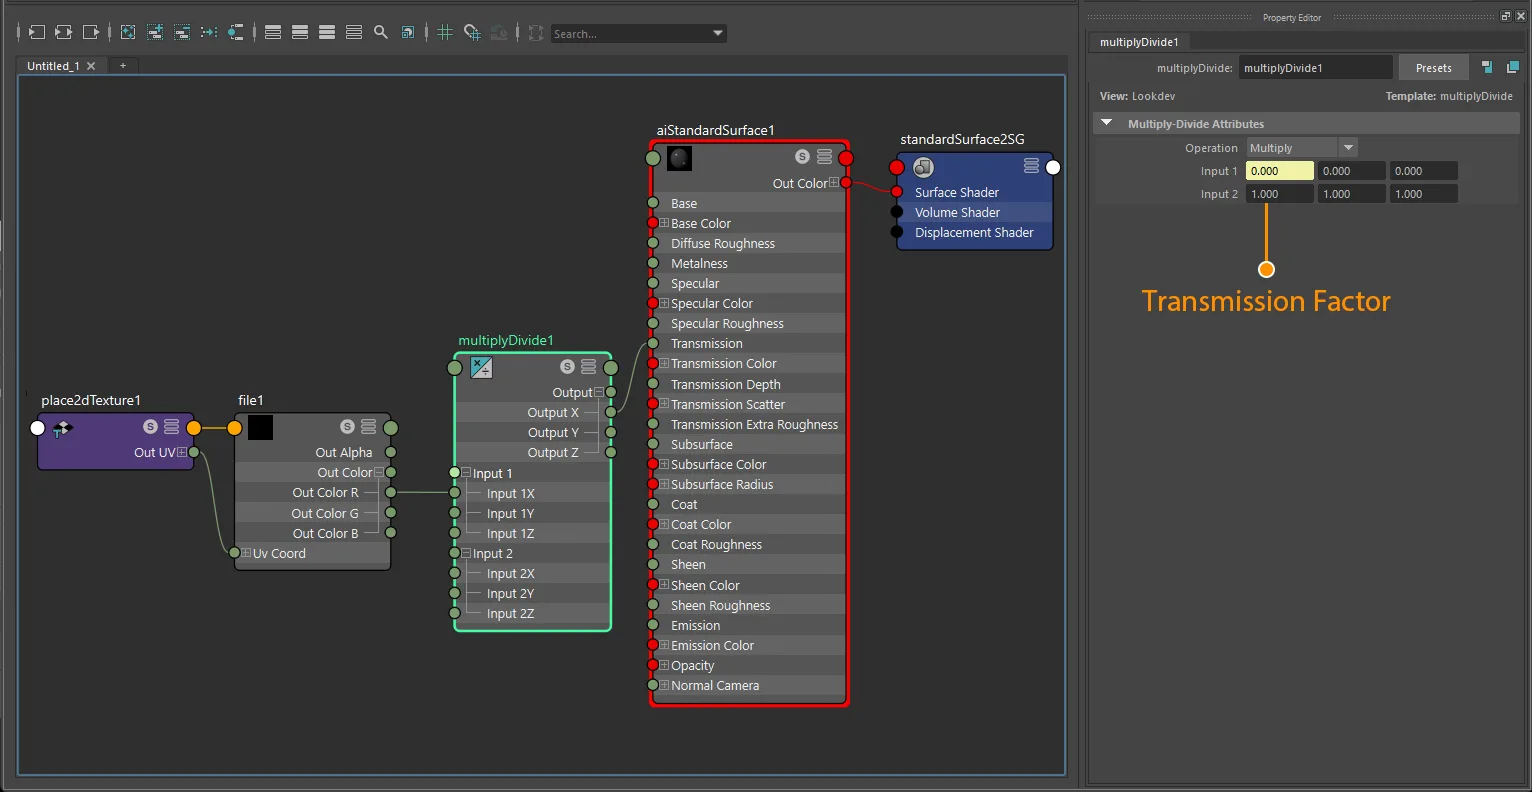Collapse Input 1 on multiplyDivide1 node
The height and width of the screenshot is (792, 1532).
click(x=466, y=472)
